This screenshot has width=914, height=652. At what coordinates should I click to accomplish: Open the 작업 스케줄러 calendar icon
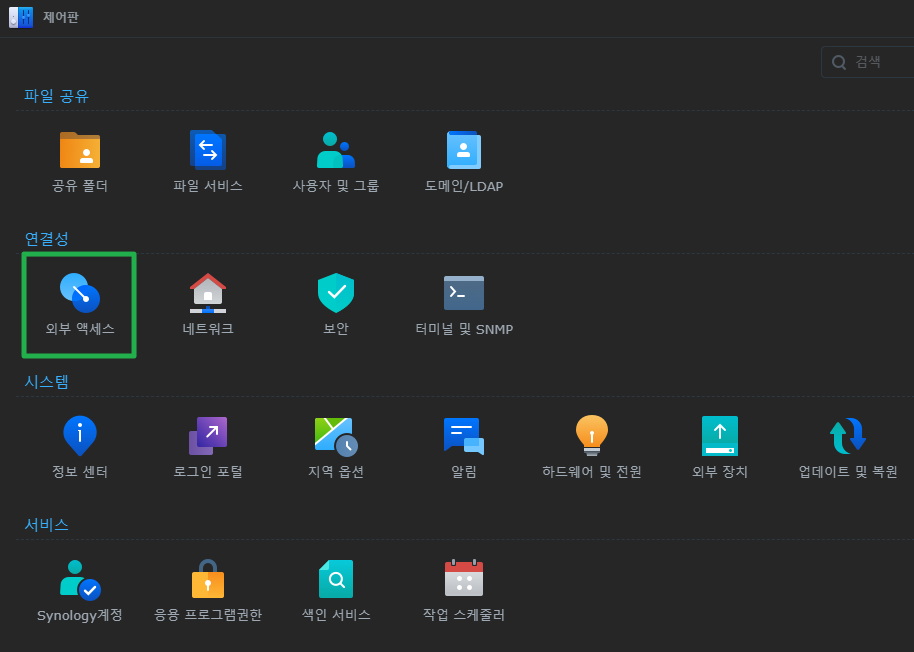[x=464, y=580]
